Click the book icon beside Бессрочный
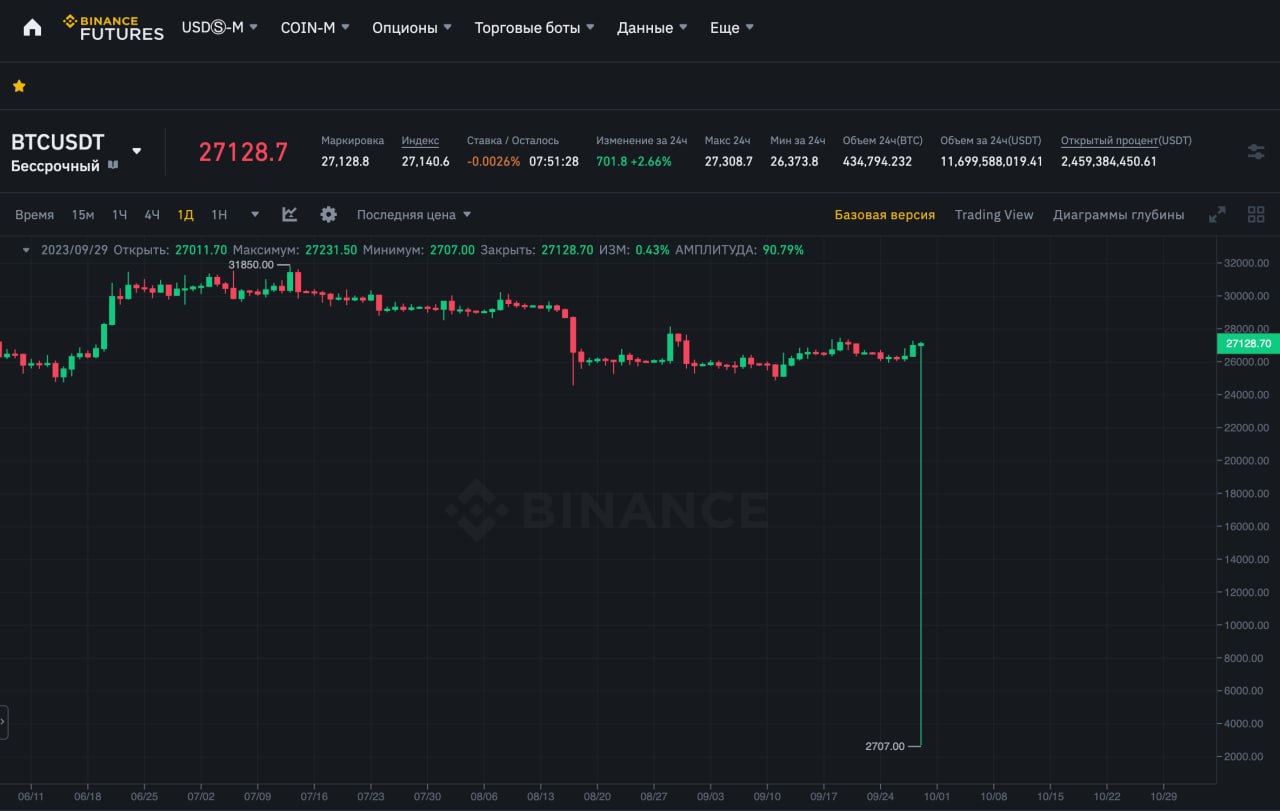This screenshot has width=1280, height=811. point(113,165)
